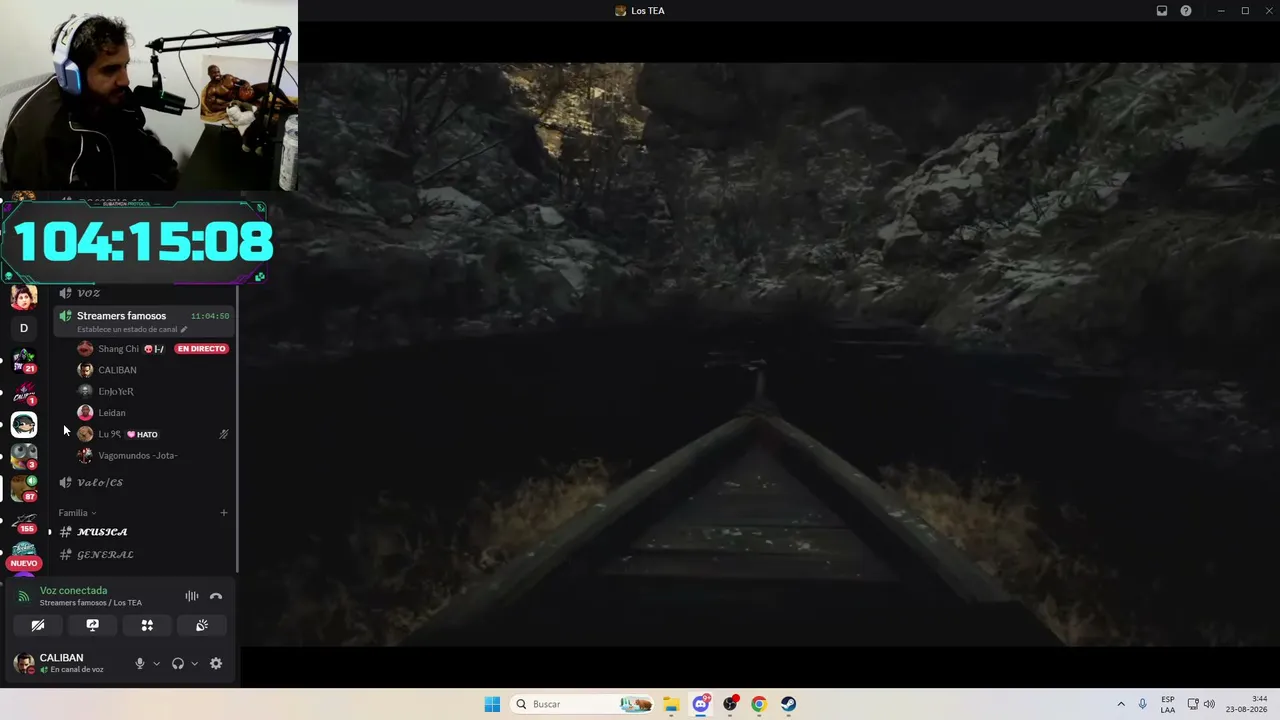Click the channel list scrollbar

pyautogui.click(x=237, y=430)
